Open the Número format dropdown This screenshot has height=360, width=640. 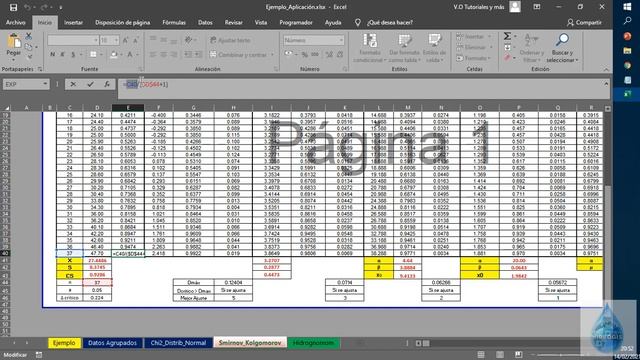click(x=341, y=40)
